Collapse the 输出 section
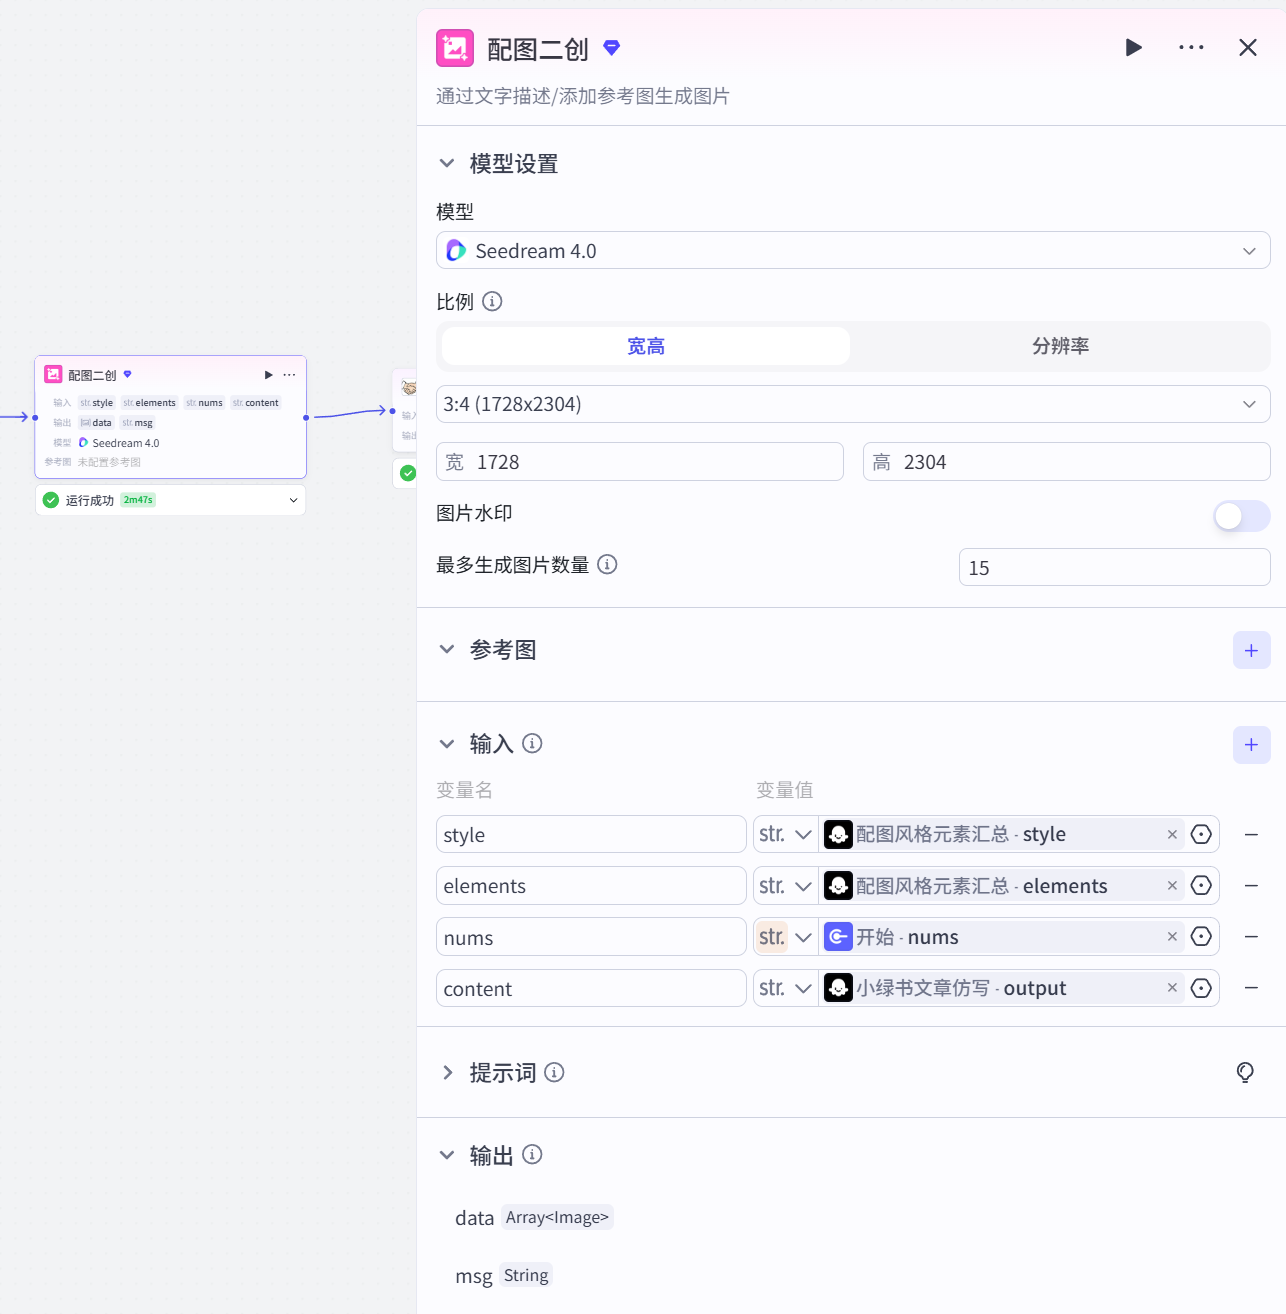Image resolution: width=1286 pixels, height=1314 pixels. click(447, 1155)
